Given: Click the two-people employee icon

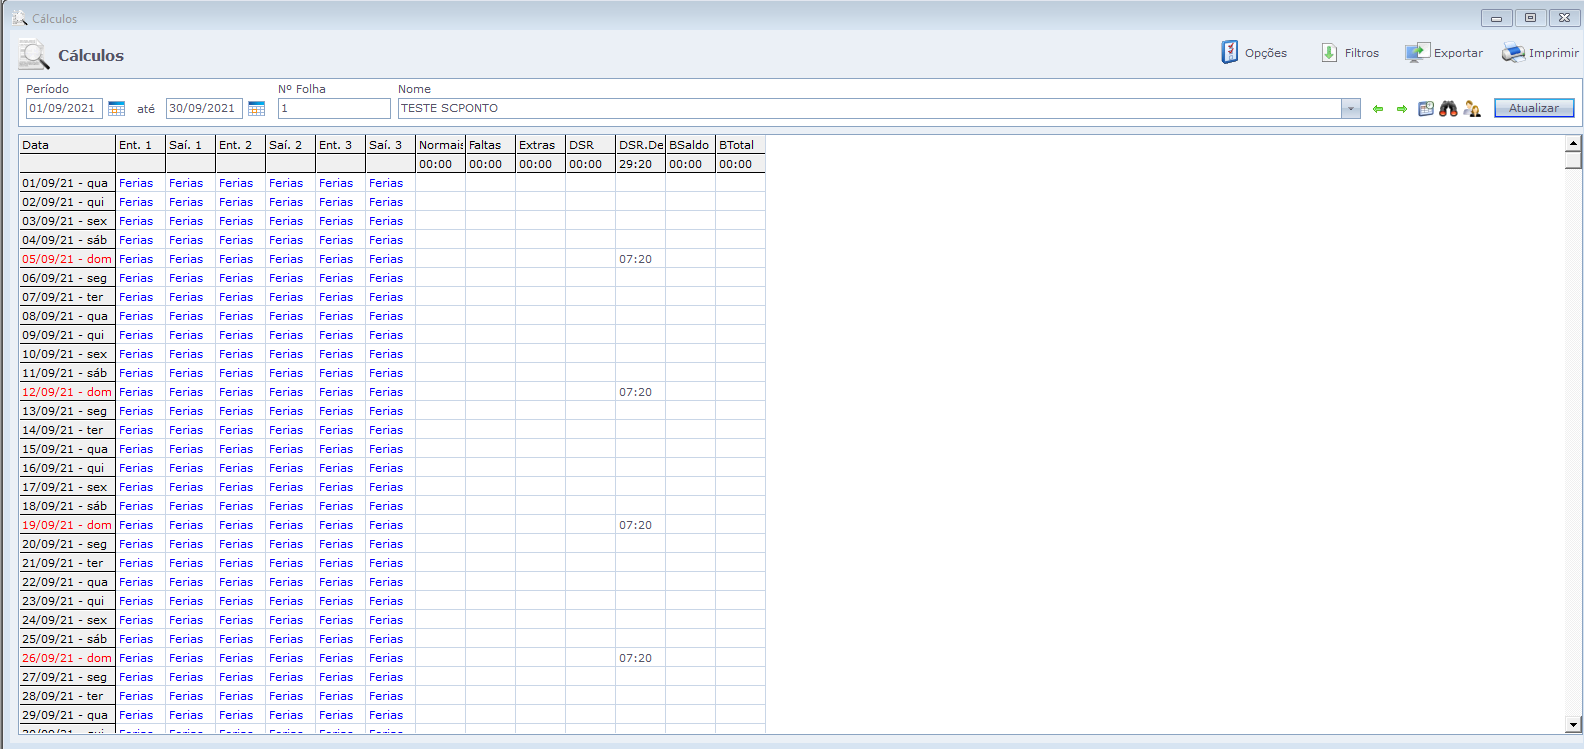Looking at the screenshot, I should [x=1472, y=109].
